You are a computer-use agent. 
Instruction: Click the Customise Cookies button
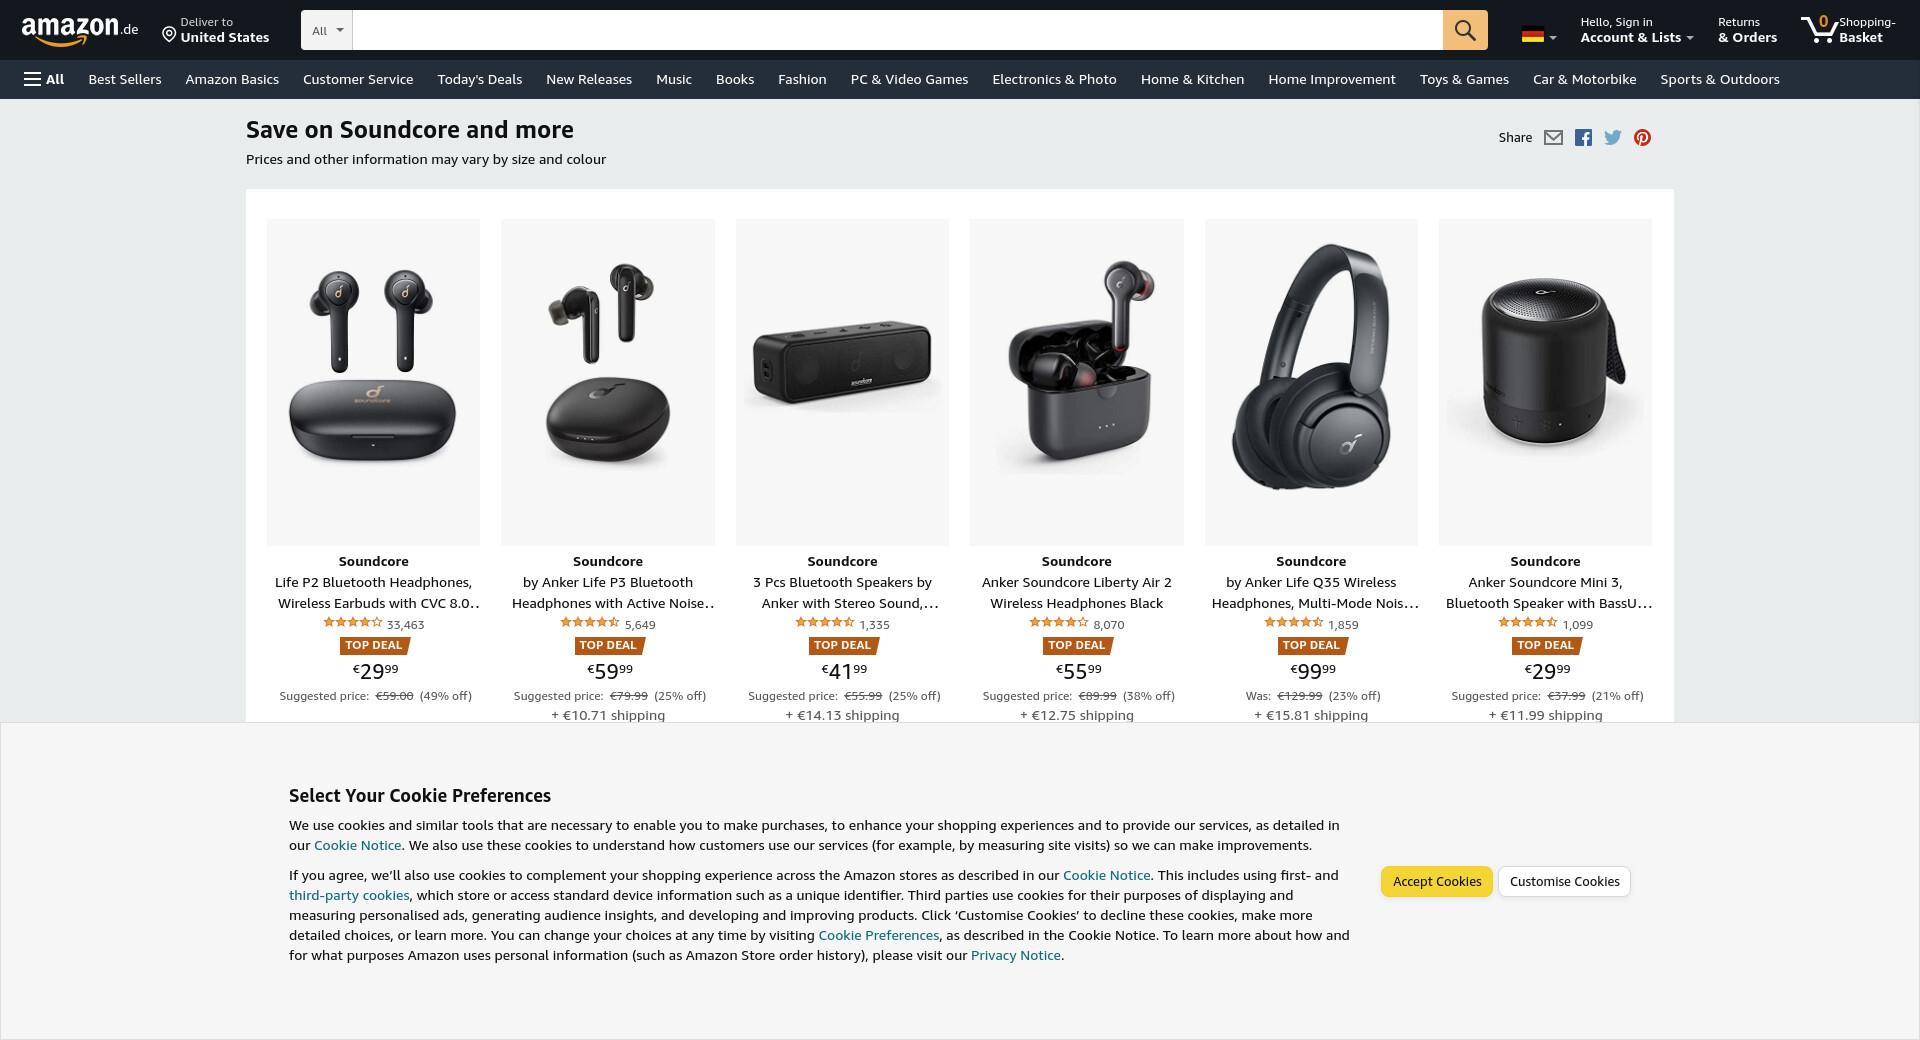[x=1564, y=881]
